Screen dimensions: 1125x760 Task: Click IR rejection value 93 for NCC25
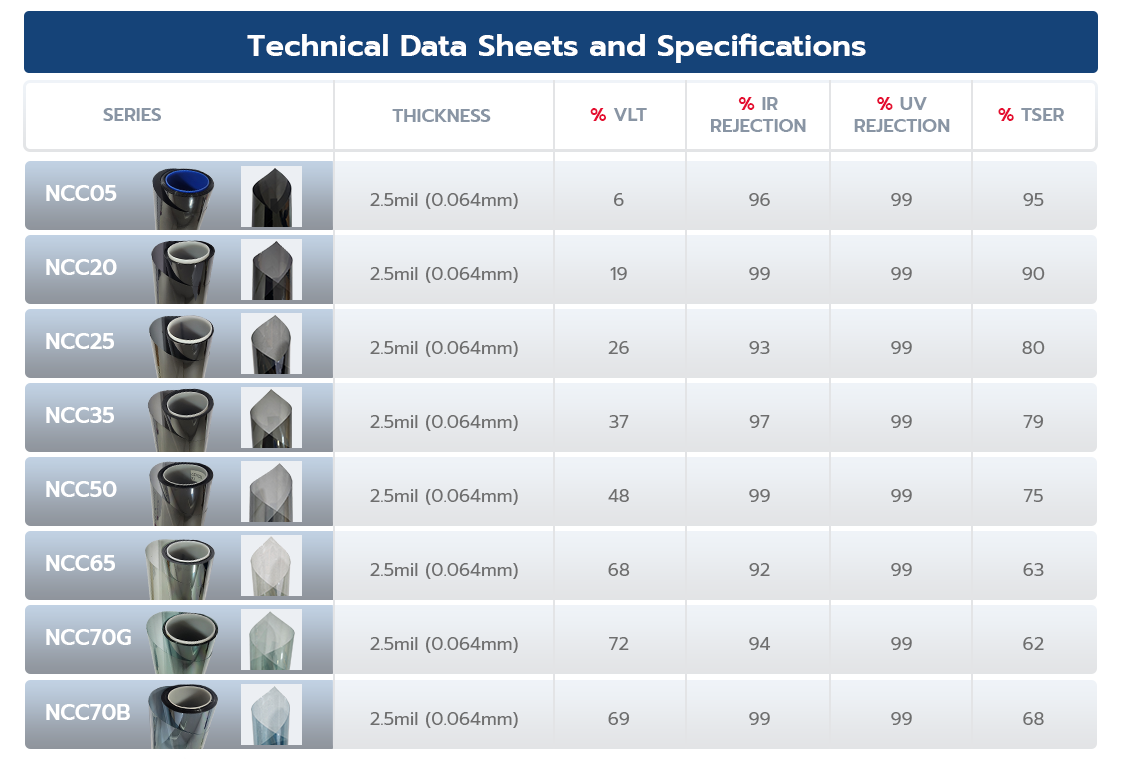coord(759,347)
